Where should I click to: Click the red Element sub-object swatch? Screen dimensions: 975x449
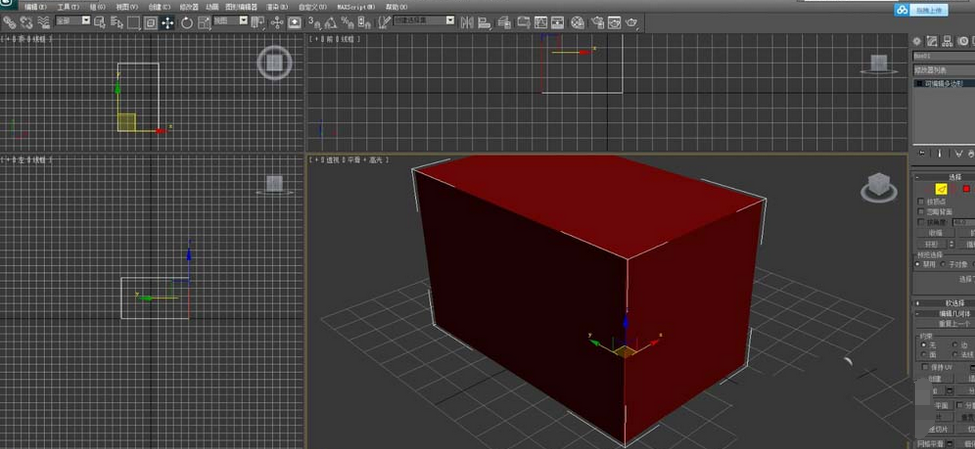click(967, 188)
